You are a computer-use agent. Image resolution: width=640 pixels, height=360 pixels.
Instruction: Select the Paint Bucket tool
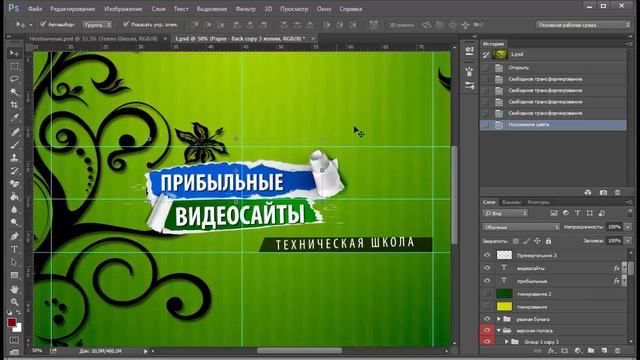(x=14, y=197)
